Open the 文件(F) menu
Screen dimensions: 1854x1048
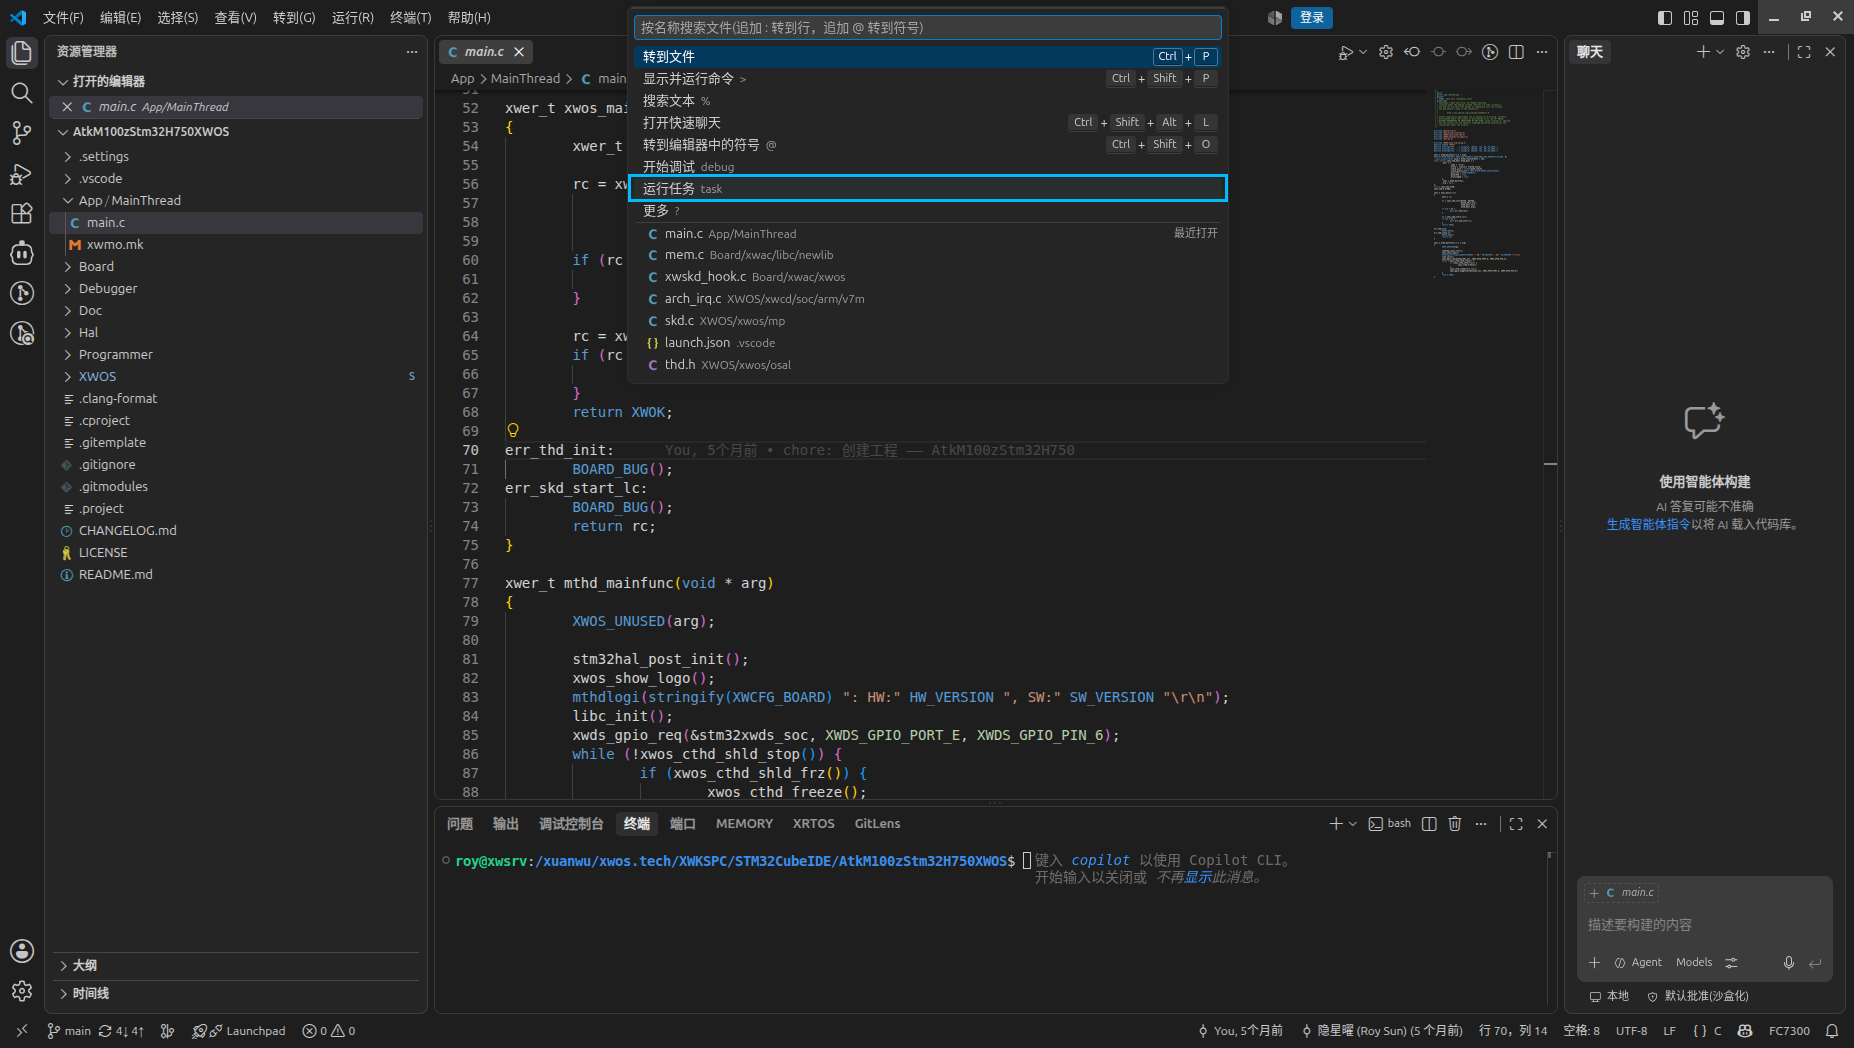coord(63,18)
